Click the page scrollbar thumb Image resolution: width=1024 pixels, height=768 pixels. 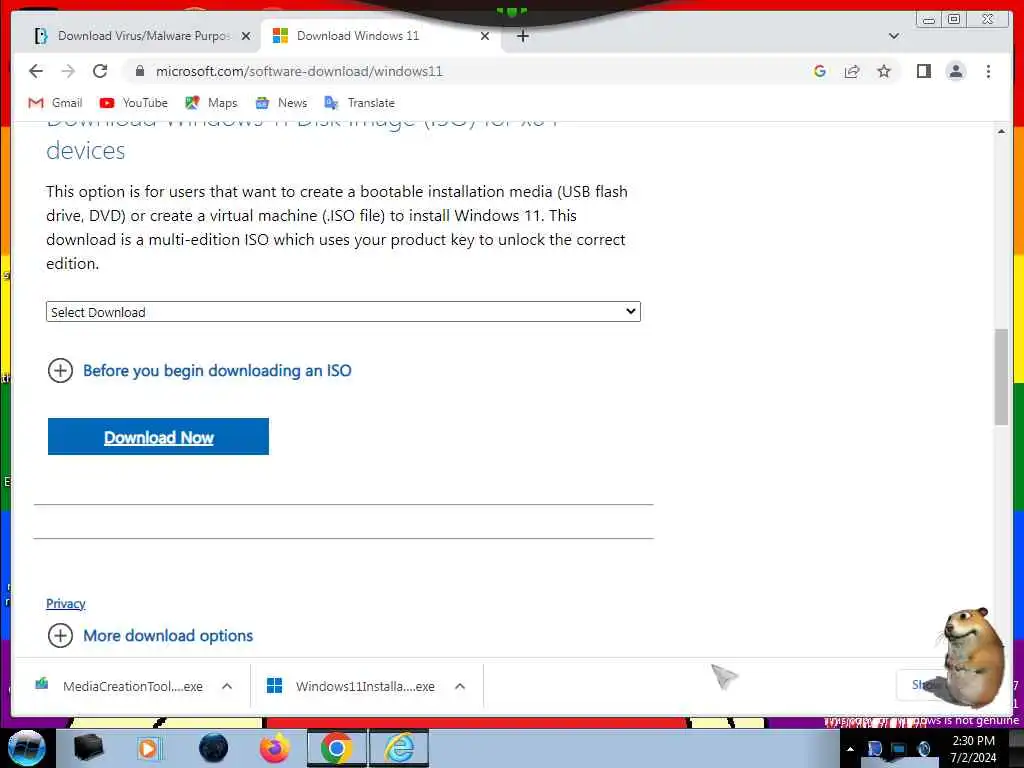click(1001, 377)
